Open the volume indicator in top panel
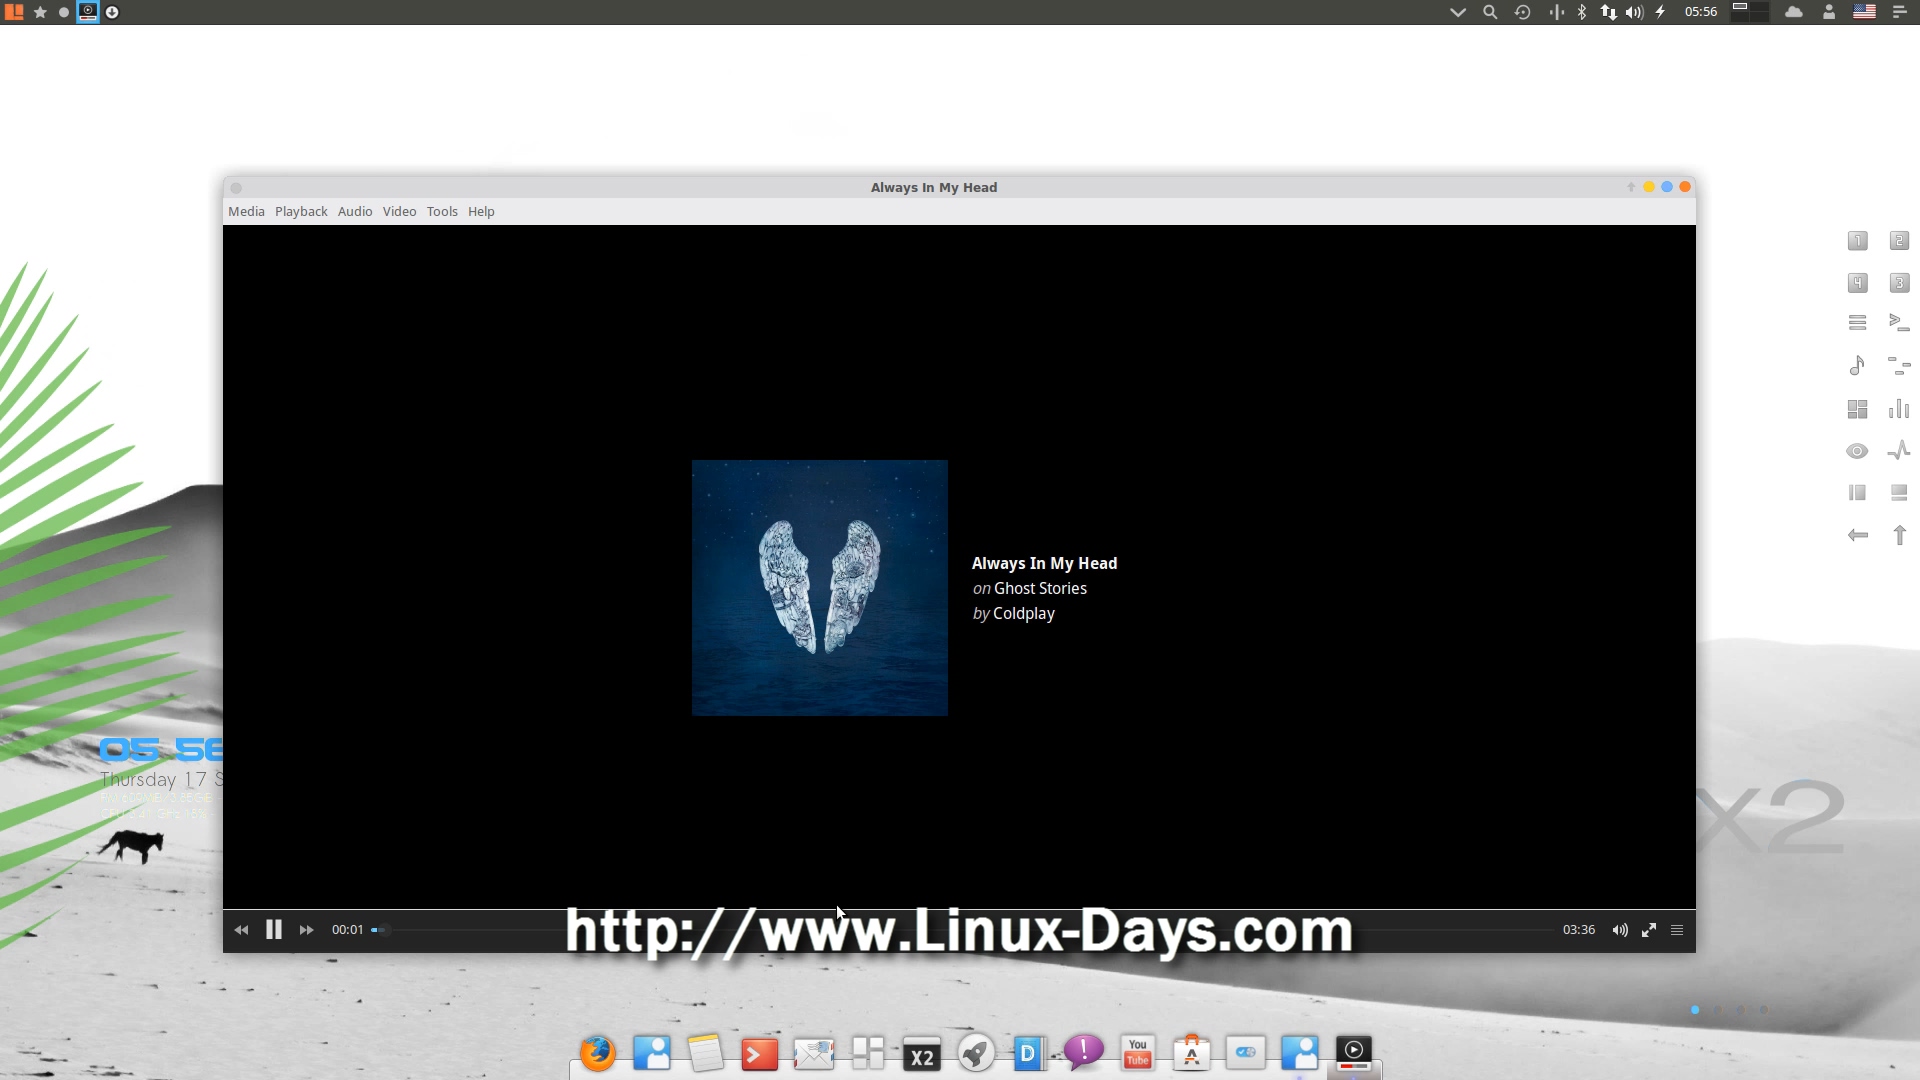1920x1080 pixels. [x=1634, y=12]
